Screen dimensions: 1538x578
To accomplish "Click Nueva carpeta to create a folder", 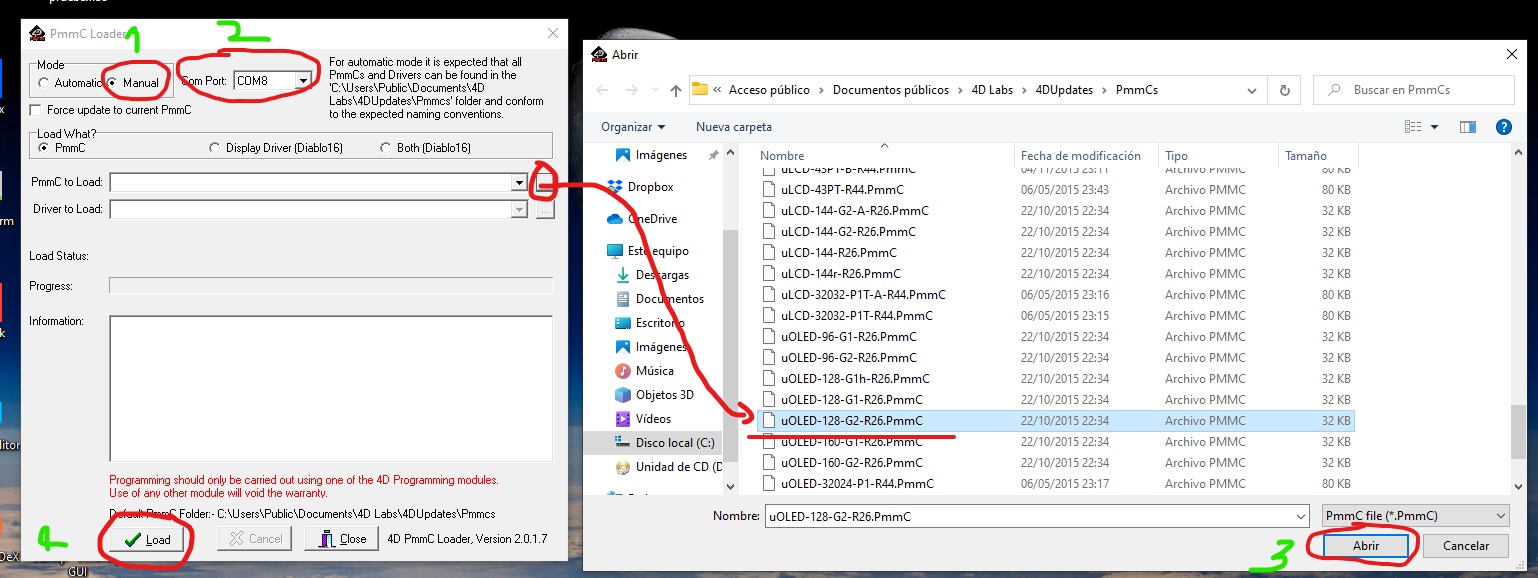I will coord(734,127).
